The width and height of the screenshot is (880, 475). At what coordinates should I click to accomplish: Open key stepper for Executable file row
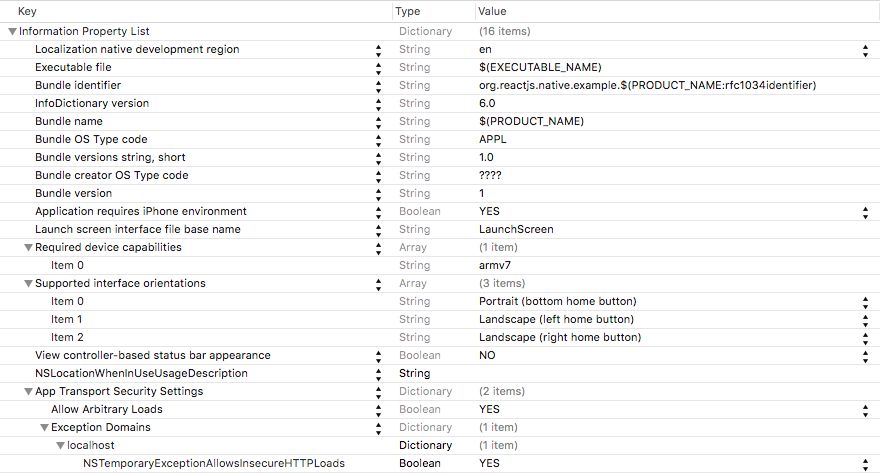(x=378, y=68)
